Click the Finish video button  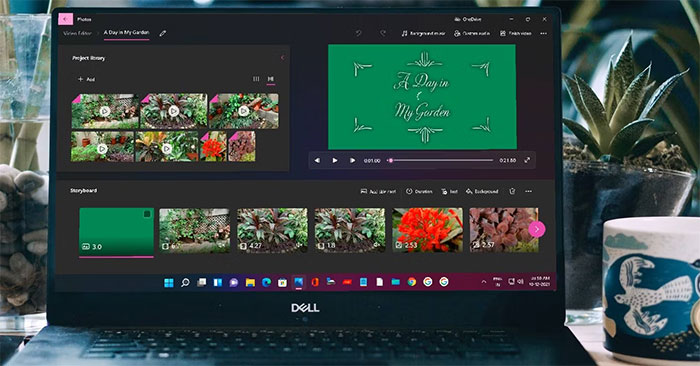(x=516, y=33)
